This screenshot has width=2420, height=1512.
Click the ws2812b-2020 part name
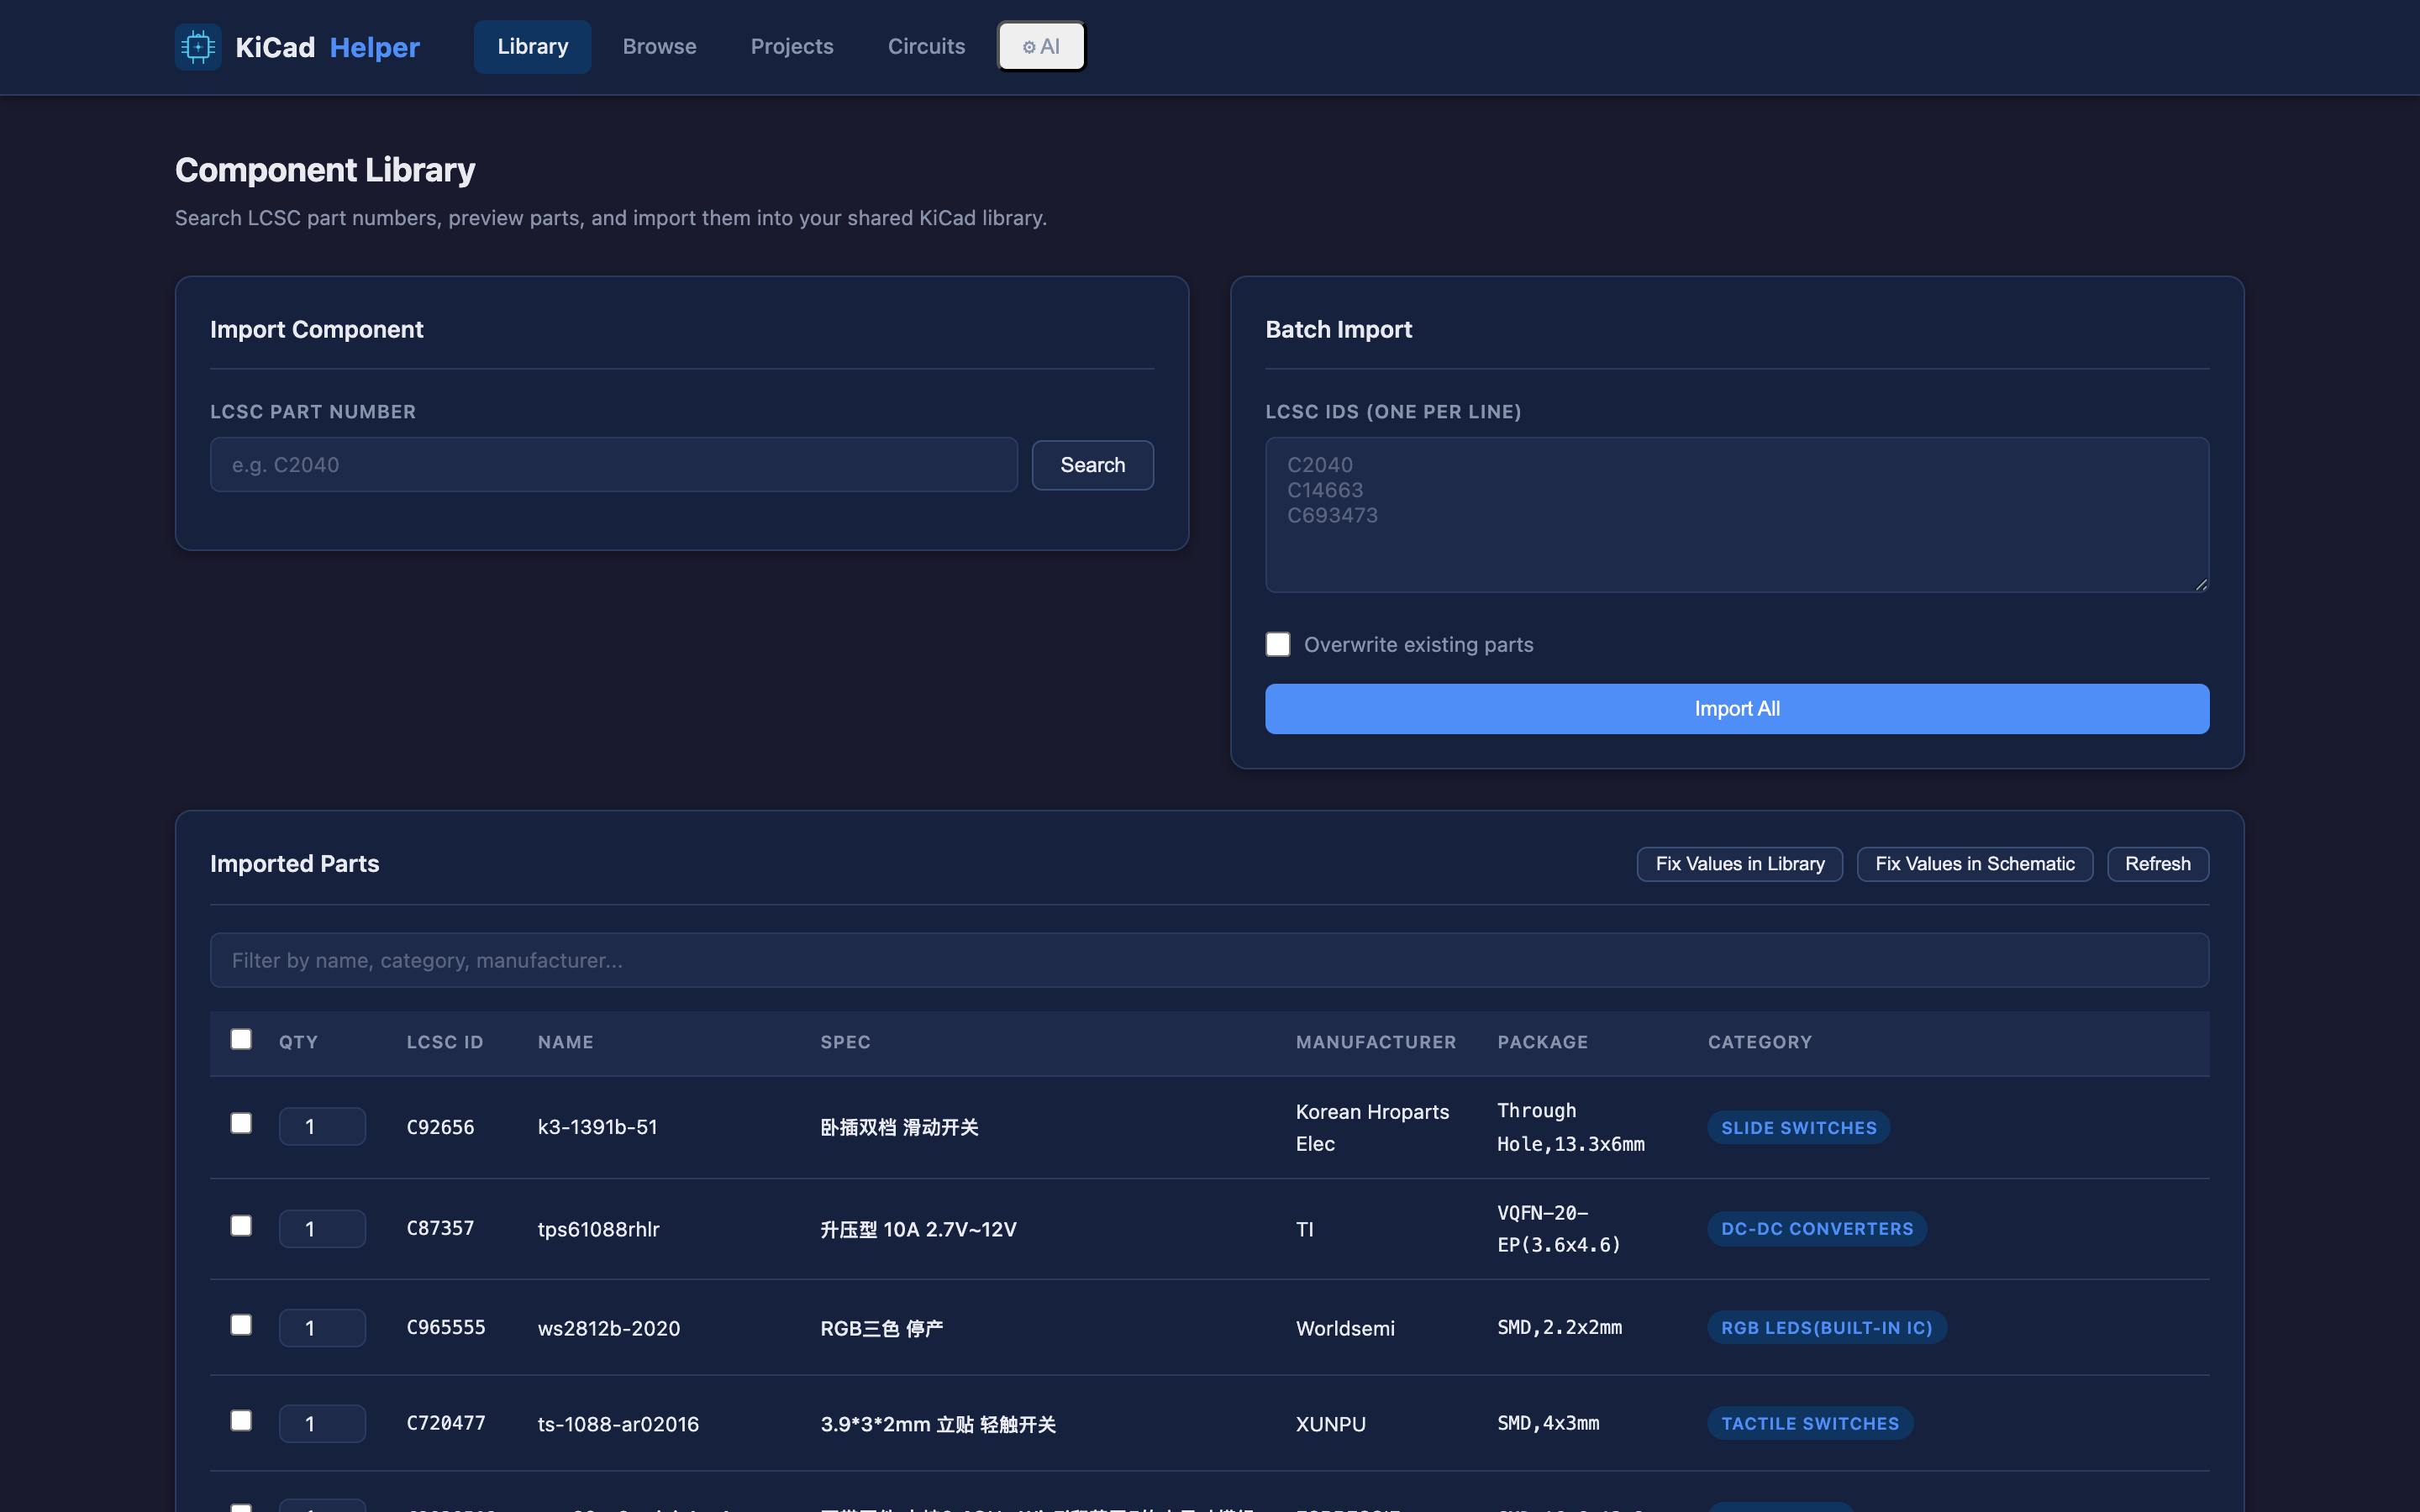click(608, 1328)
